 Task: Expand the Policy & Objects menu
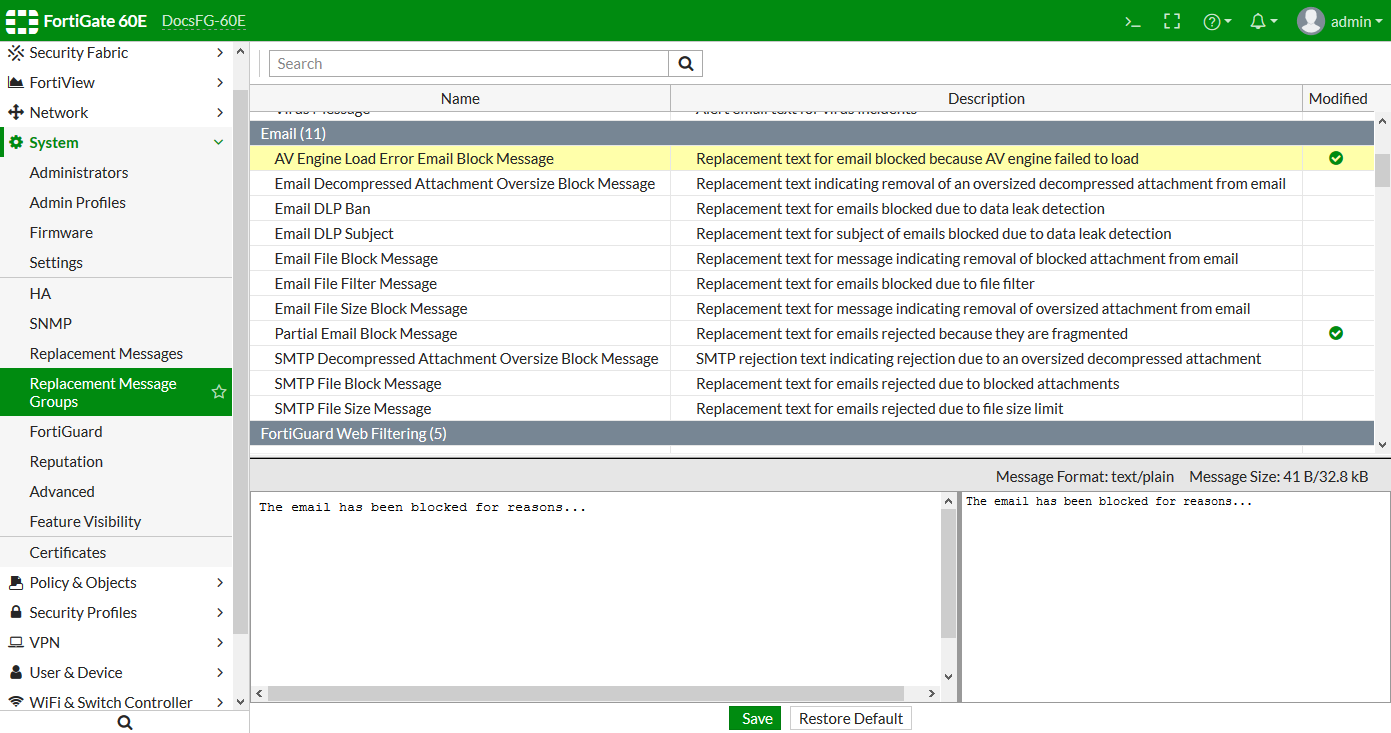[x=219, y=583]
